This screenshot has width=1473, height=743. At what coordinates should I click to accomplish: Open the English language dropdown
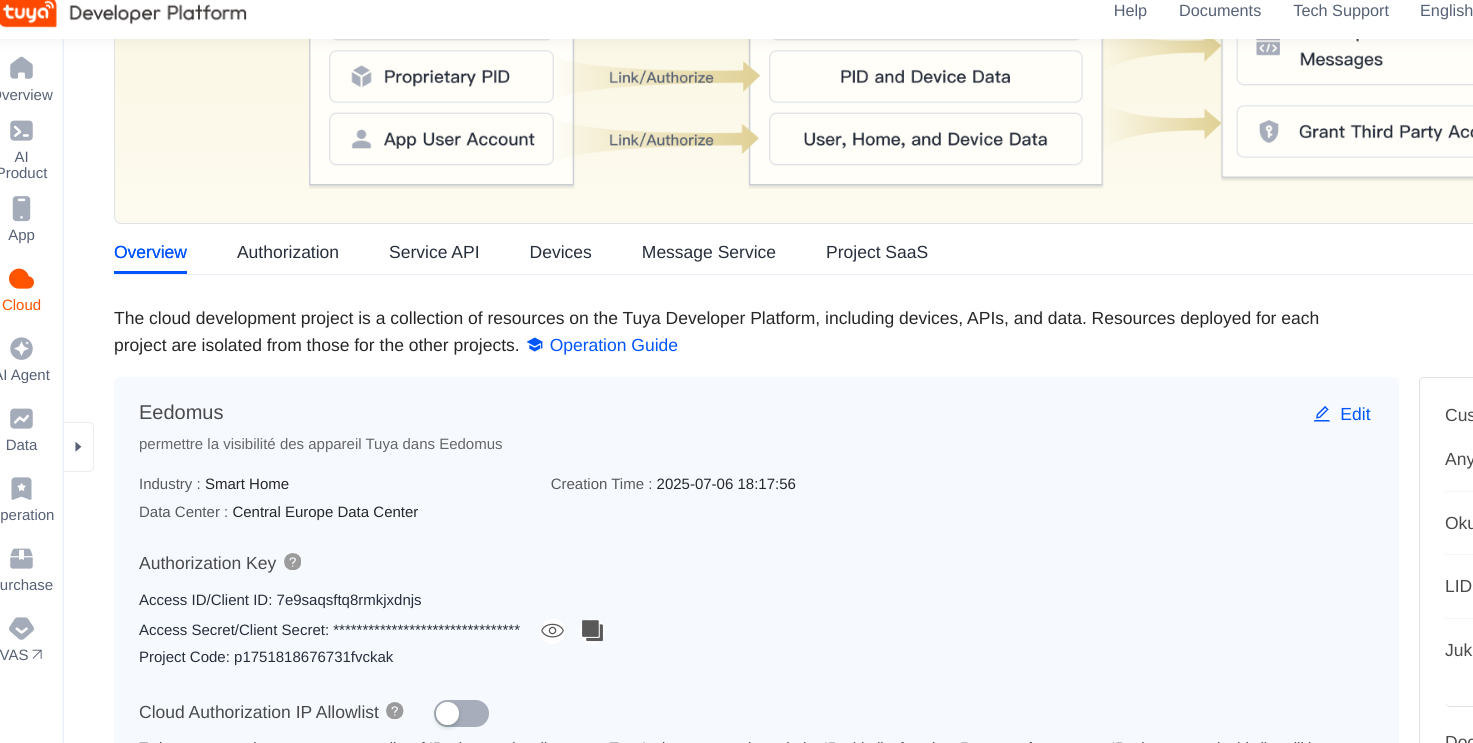click(x=1446, y=11)
